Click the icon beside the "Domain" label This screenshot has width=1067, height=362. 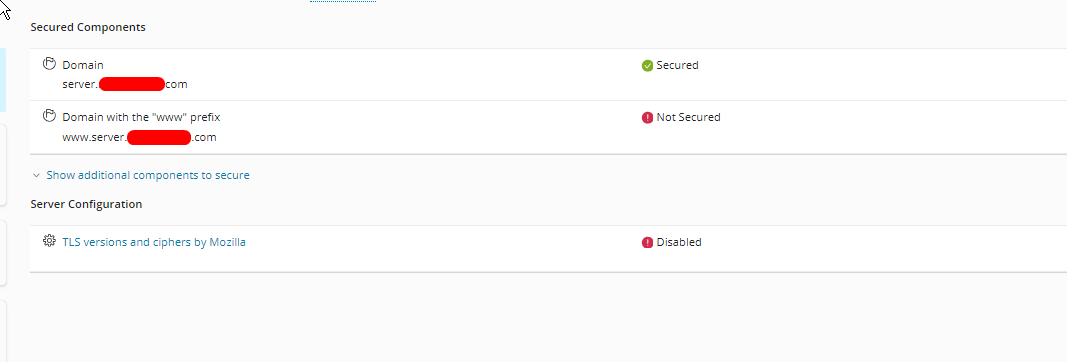click(x=49, y=64)
